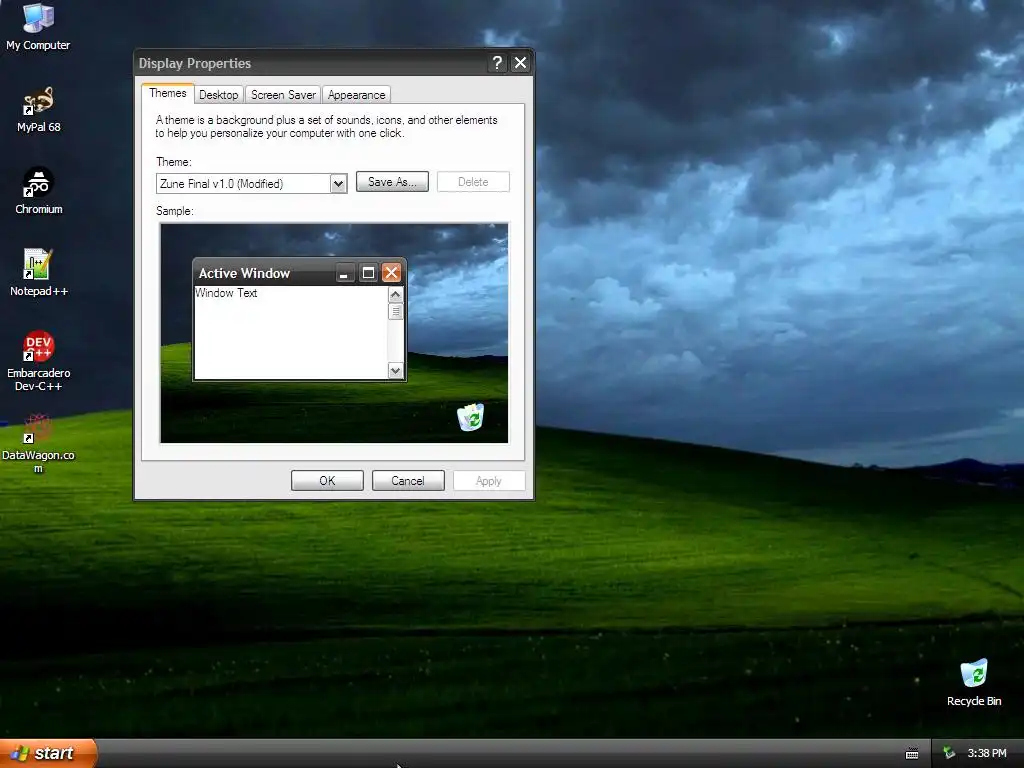Click Cancel in Display Properties
The height and width of the screenshot is (768, 1024).
click(x=408, y=481)
